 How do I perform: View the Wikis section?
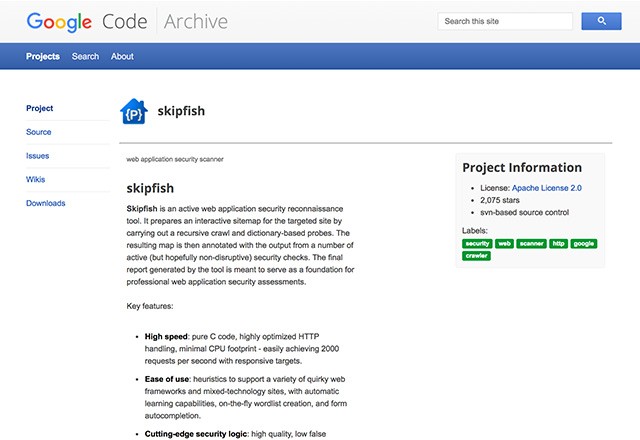[36, 180]
